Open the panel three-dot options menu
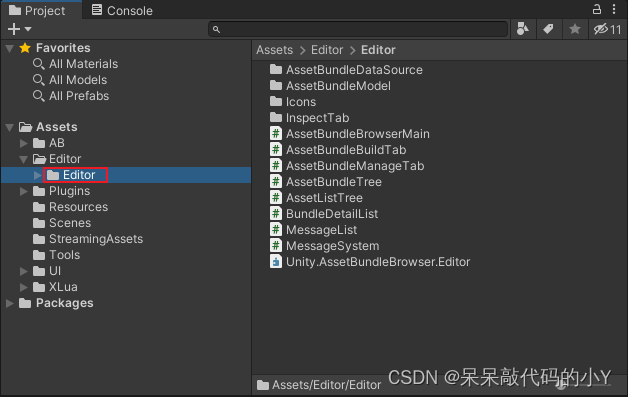Viewport: 628px width, 397px height. 614,9
